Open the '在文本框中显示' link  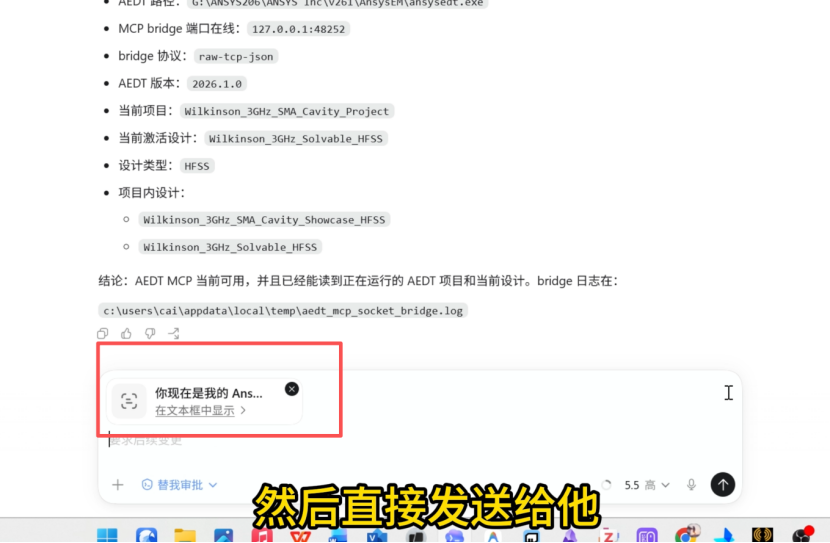tap(200, 411)
